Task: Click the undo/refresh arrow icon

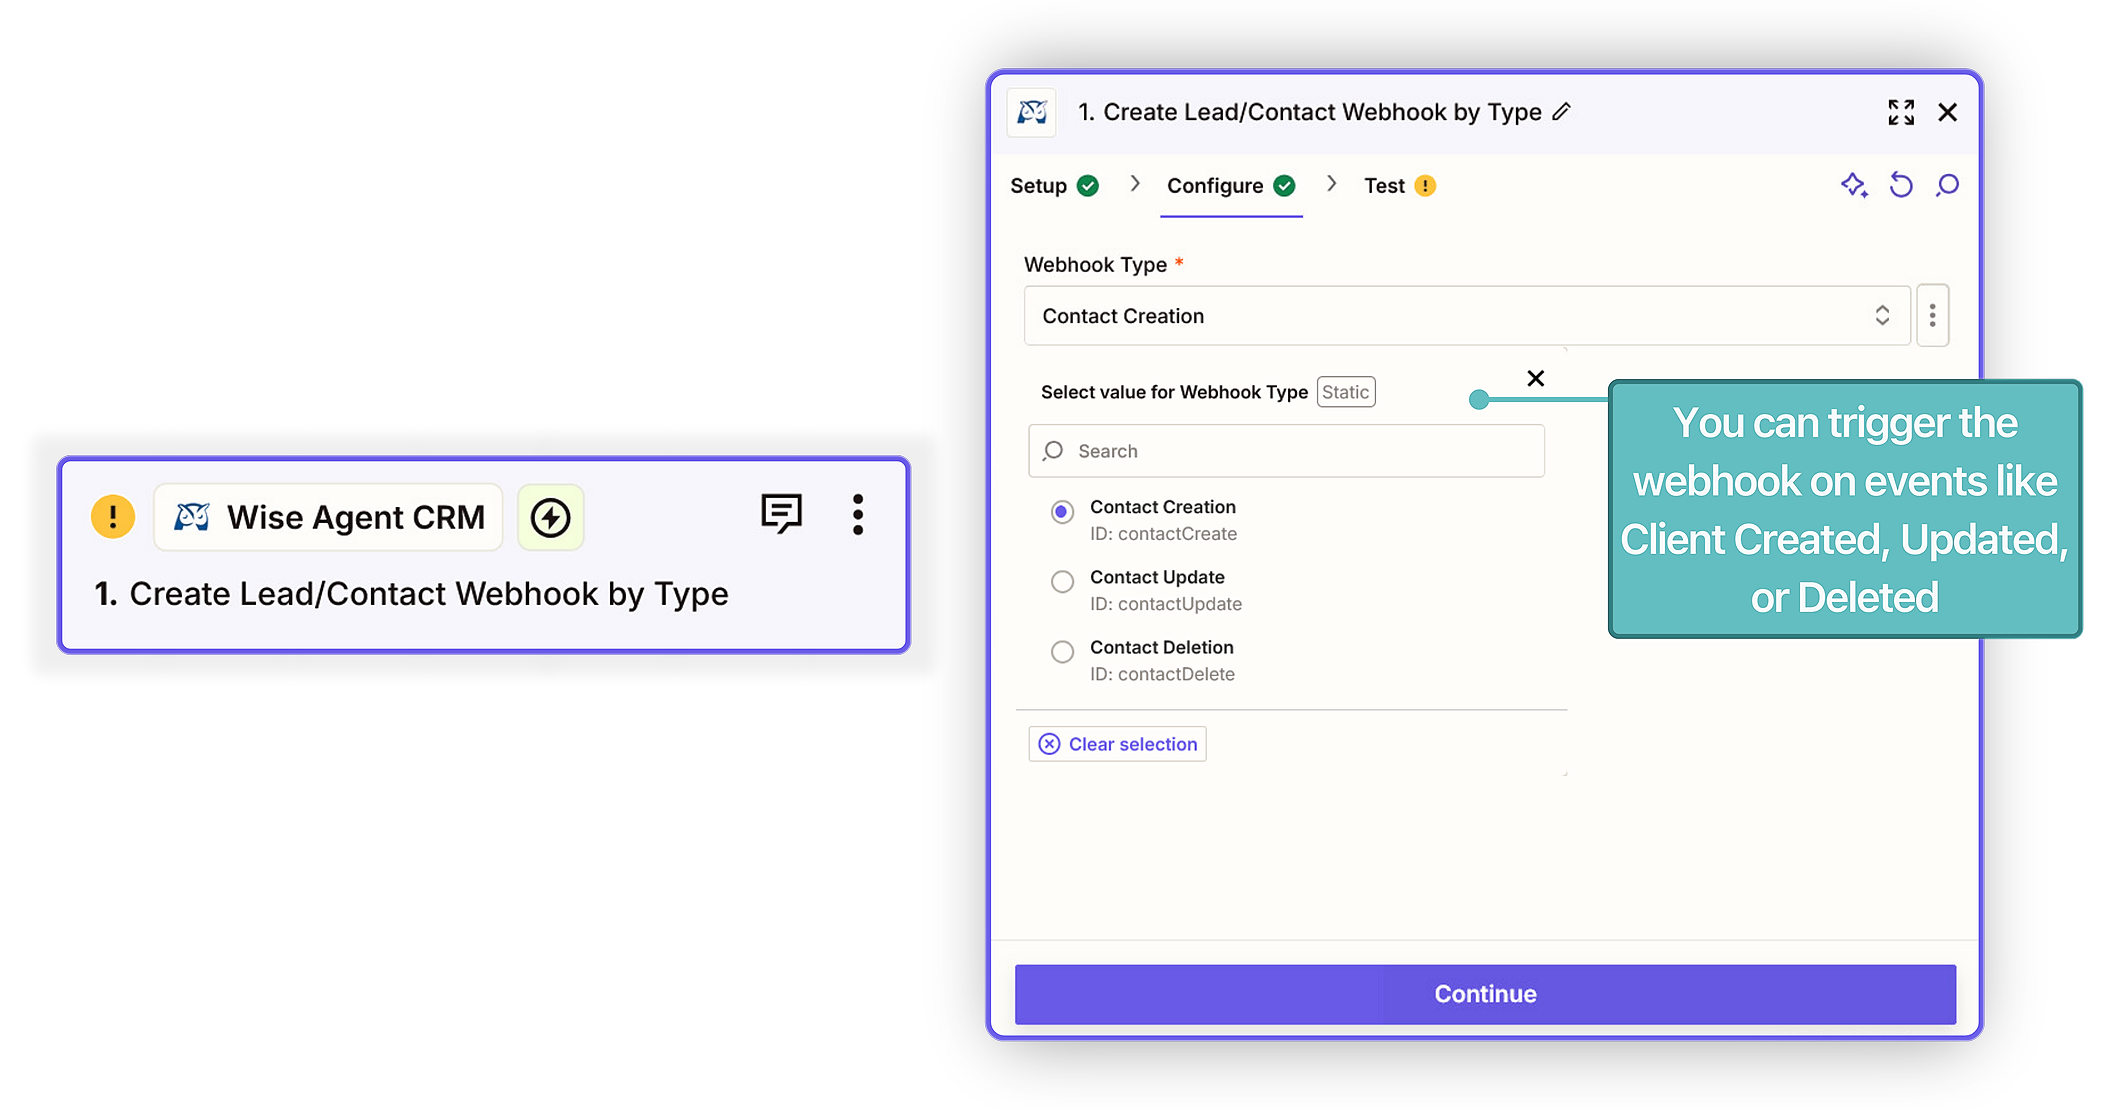Action: click(1901, 185)
